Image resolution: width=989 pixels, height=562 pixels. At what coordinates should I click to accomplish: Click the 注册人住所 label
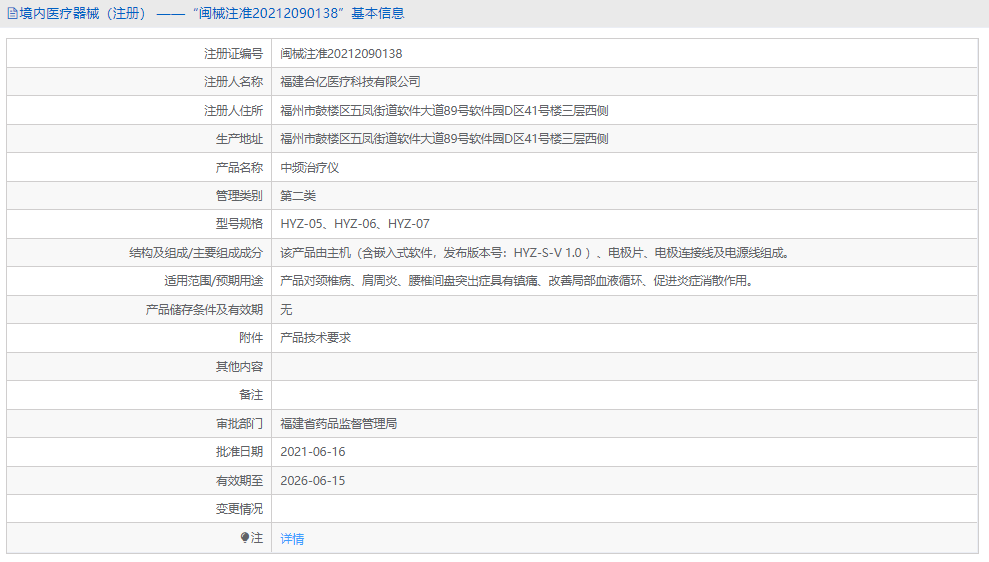point(233,111)
